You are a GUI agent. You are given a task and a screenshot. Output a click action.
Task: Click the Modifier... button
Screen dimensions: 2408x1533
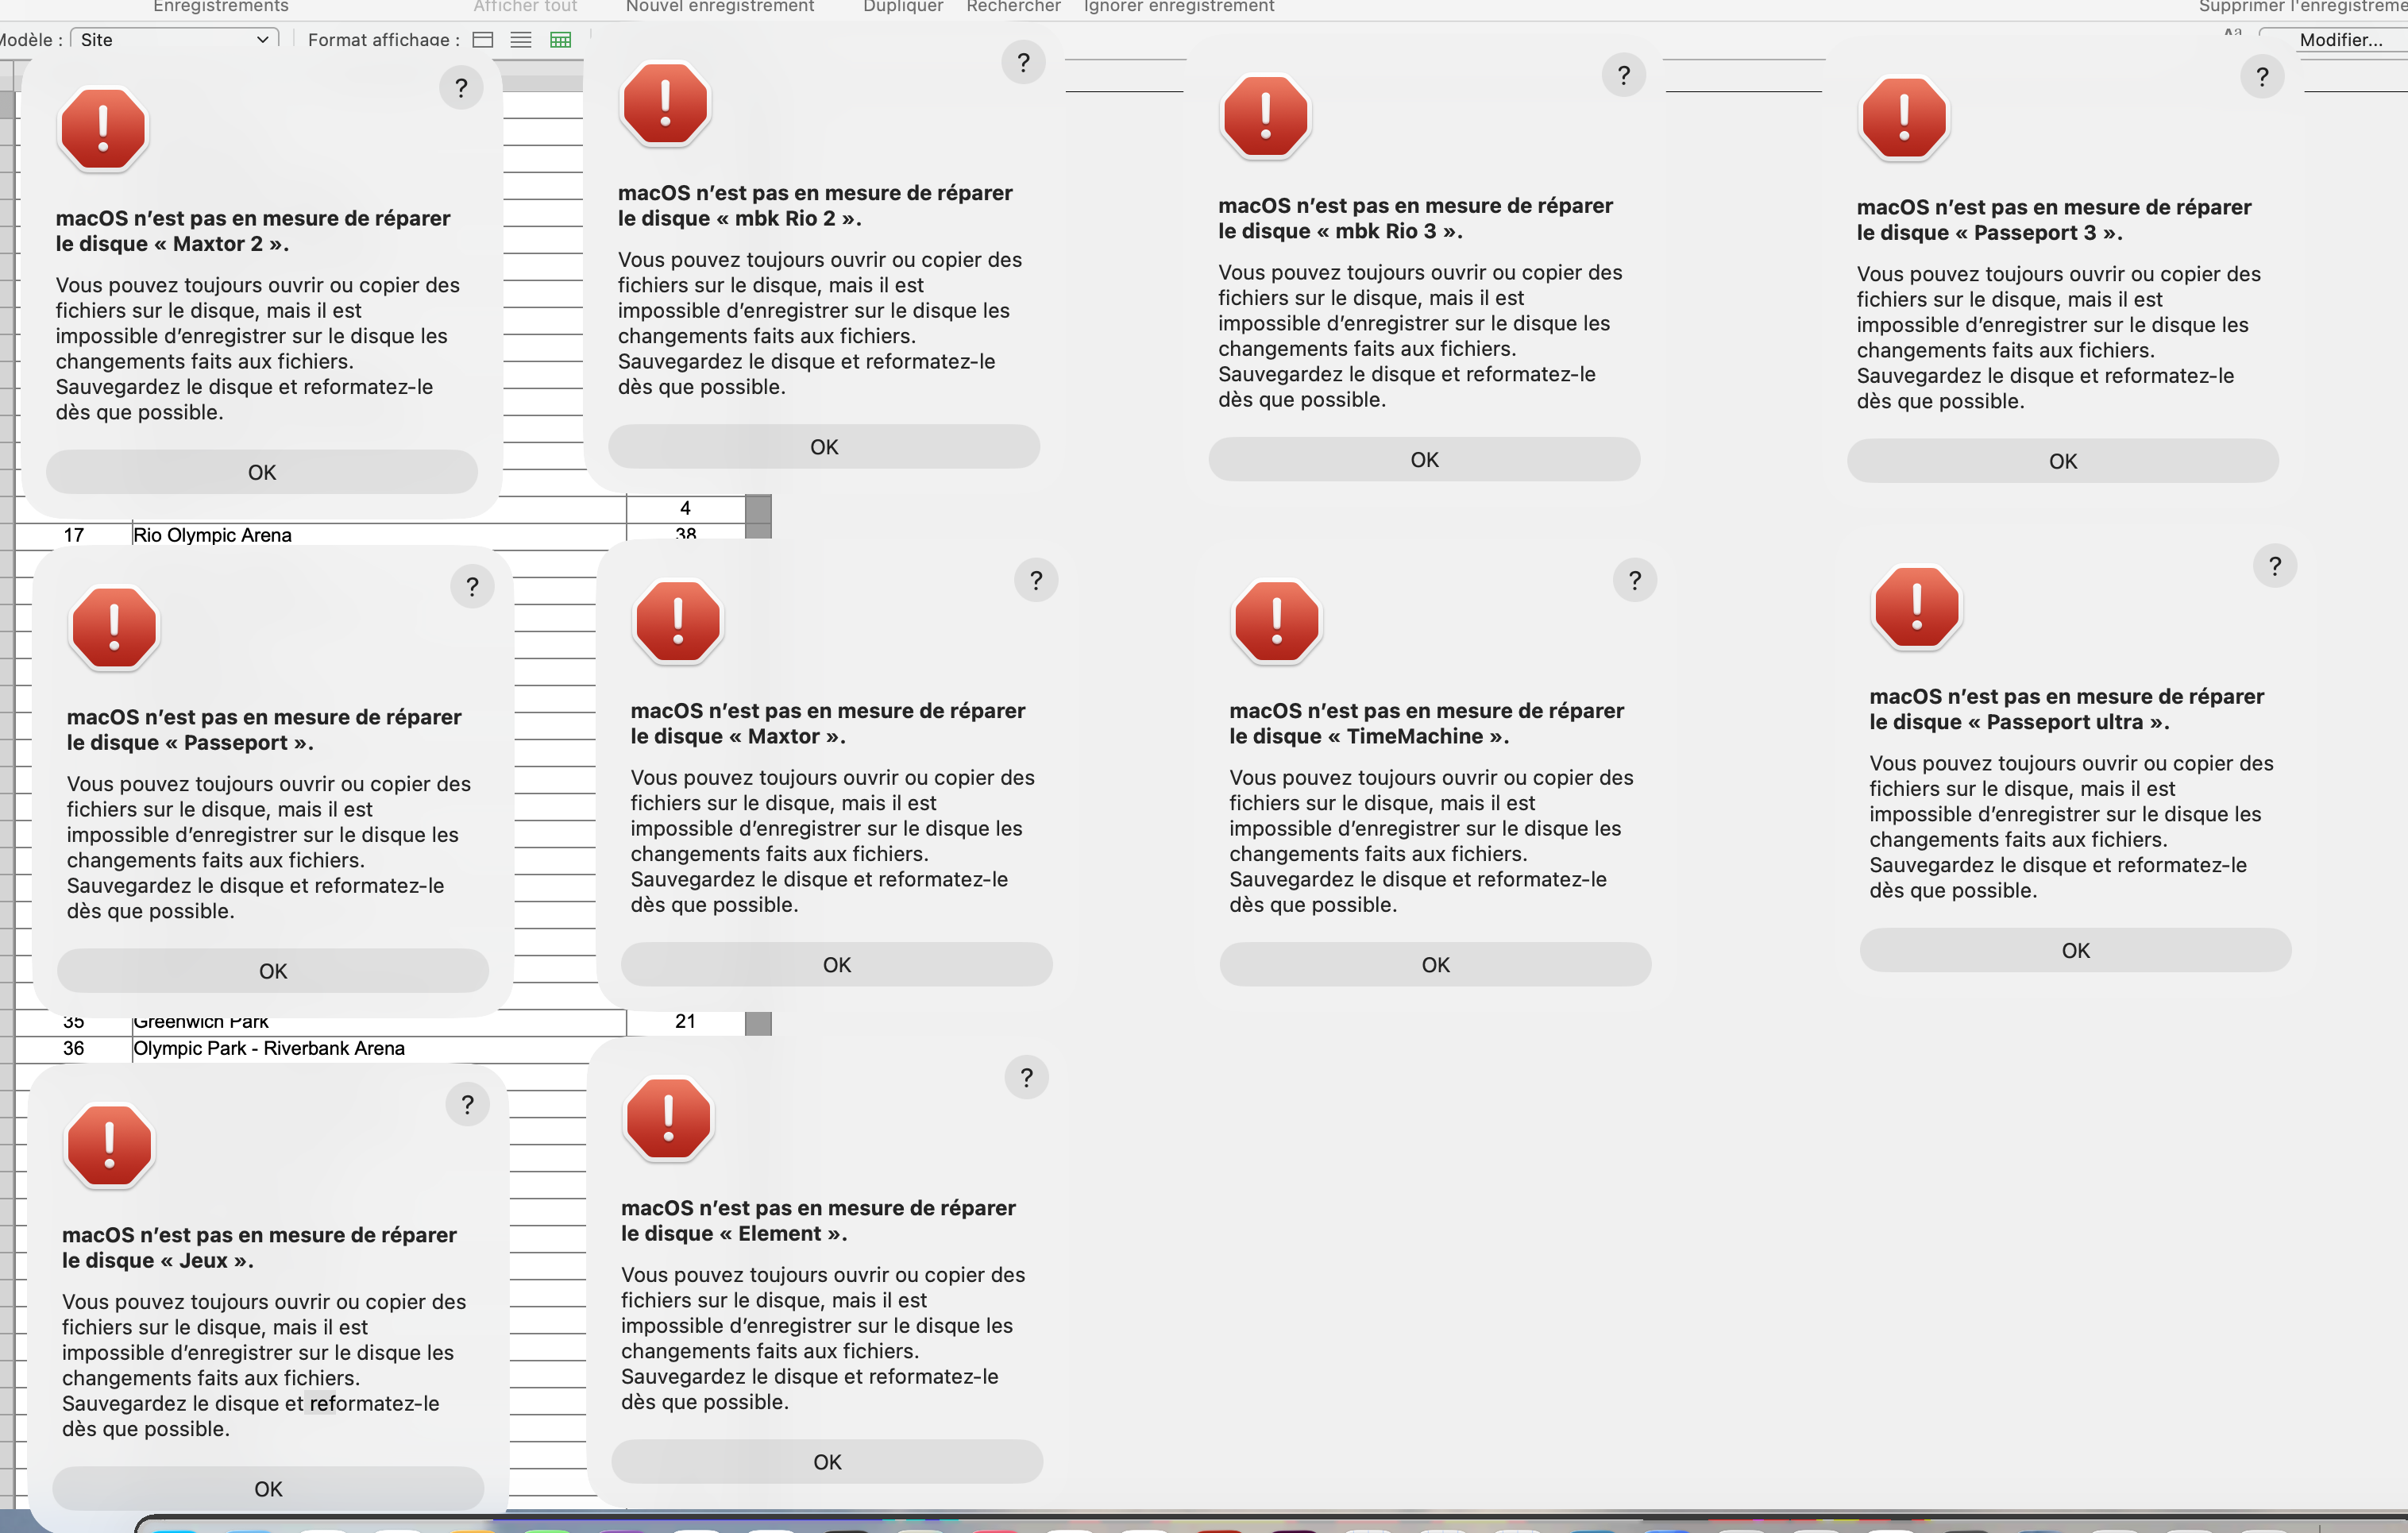click(2340, 40)
